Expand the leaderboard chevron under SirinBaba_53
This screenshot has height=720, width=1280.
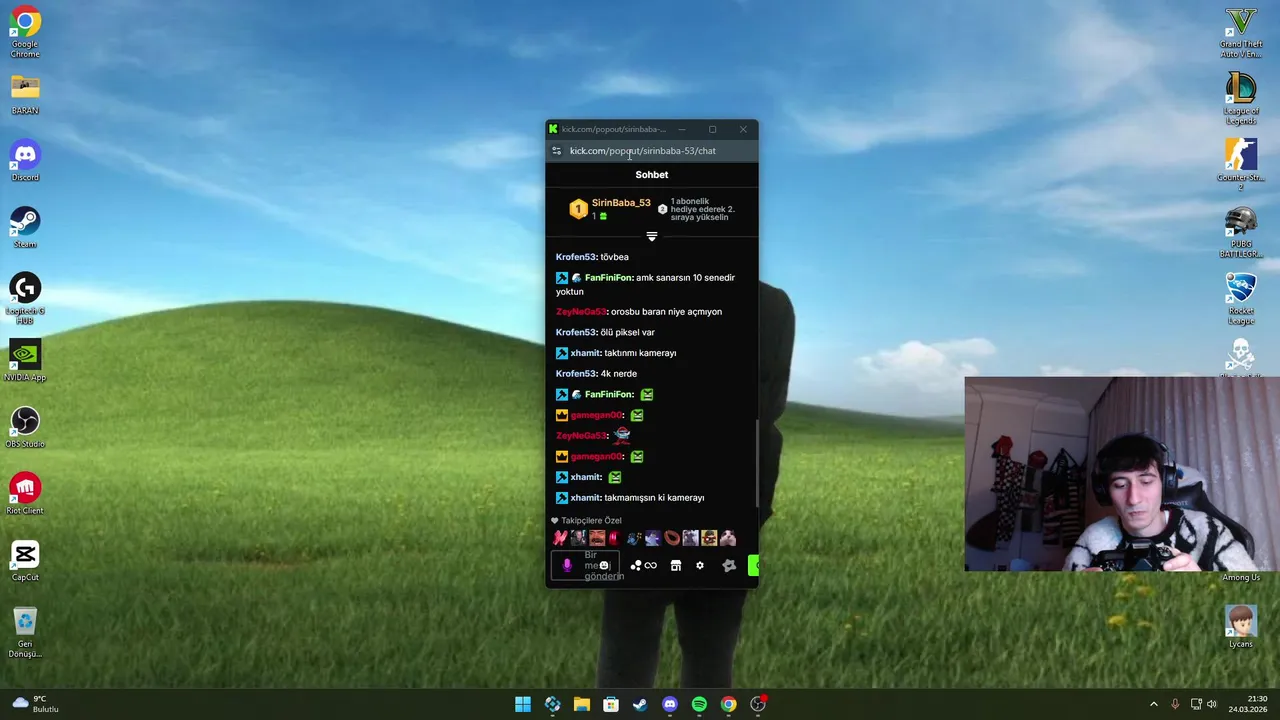point(652,237)
